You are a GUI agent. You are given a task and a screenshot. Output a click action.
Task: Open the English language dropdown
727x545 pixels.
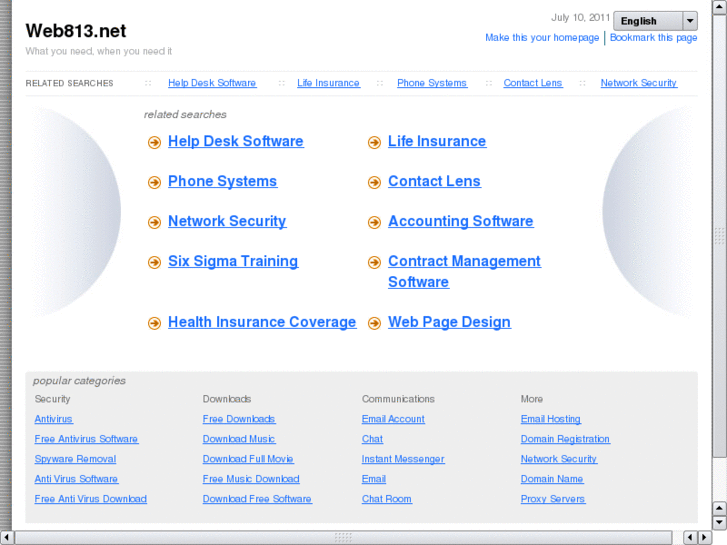tap(655, 21)
